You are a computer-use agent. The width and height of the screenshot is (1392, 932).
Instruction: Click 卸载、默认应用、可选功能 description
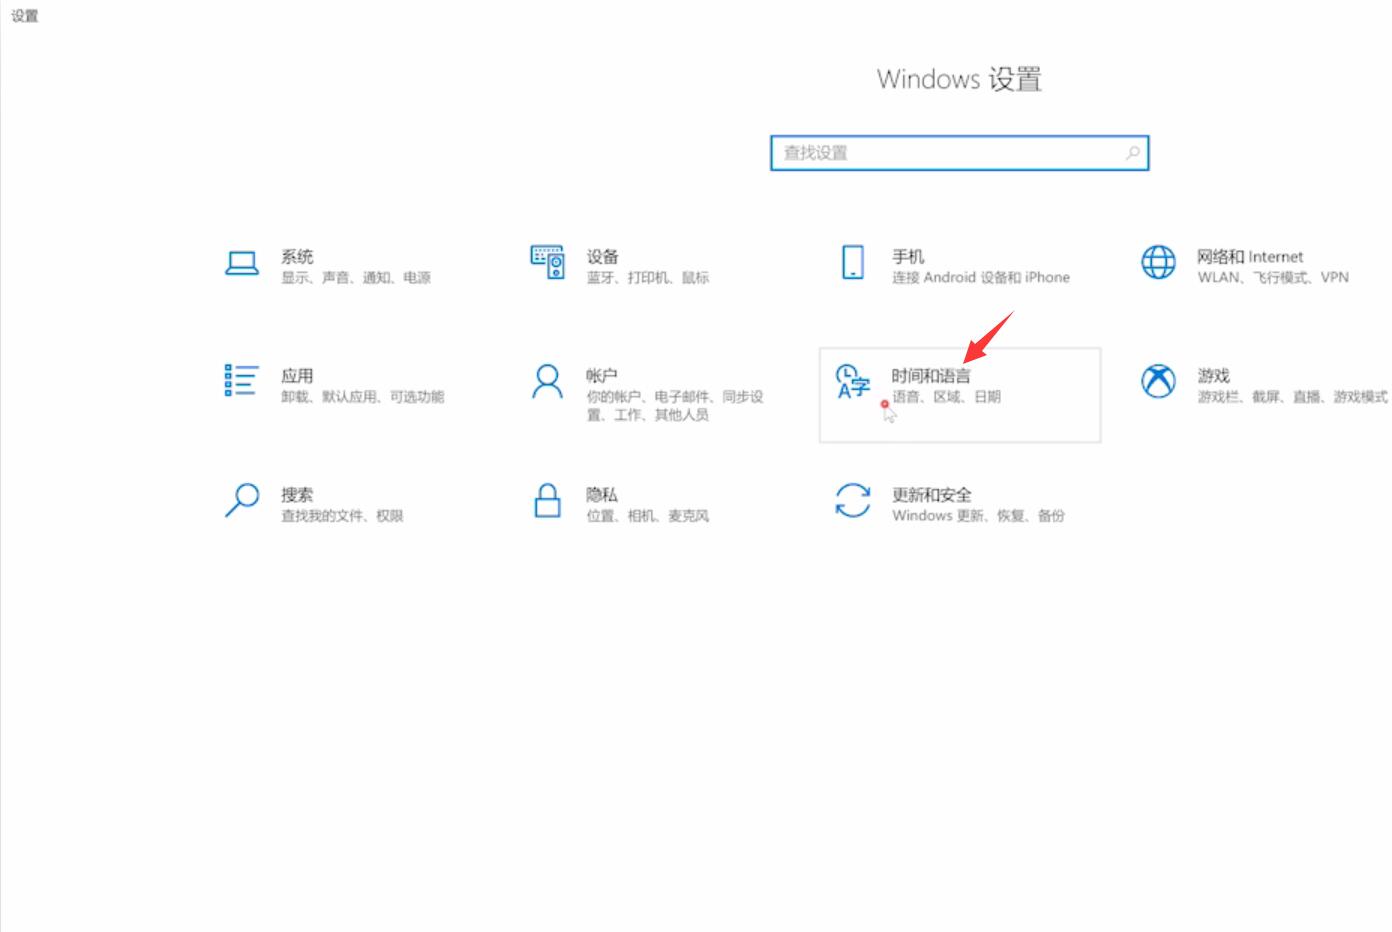pyautogui.click(x=363, y=396)
